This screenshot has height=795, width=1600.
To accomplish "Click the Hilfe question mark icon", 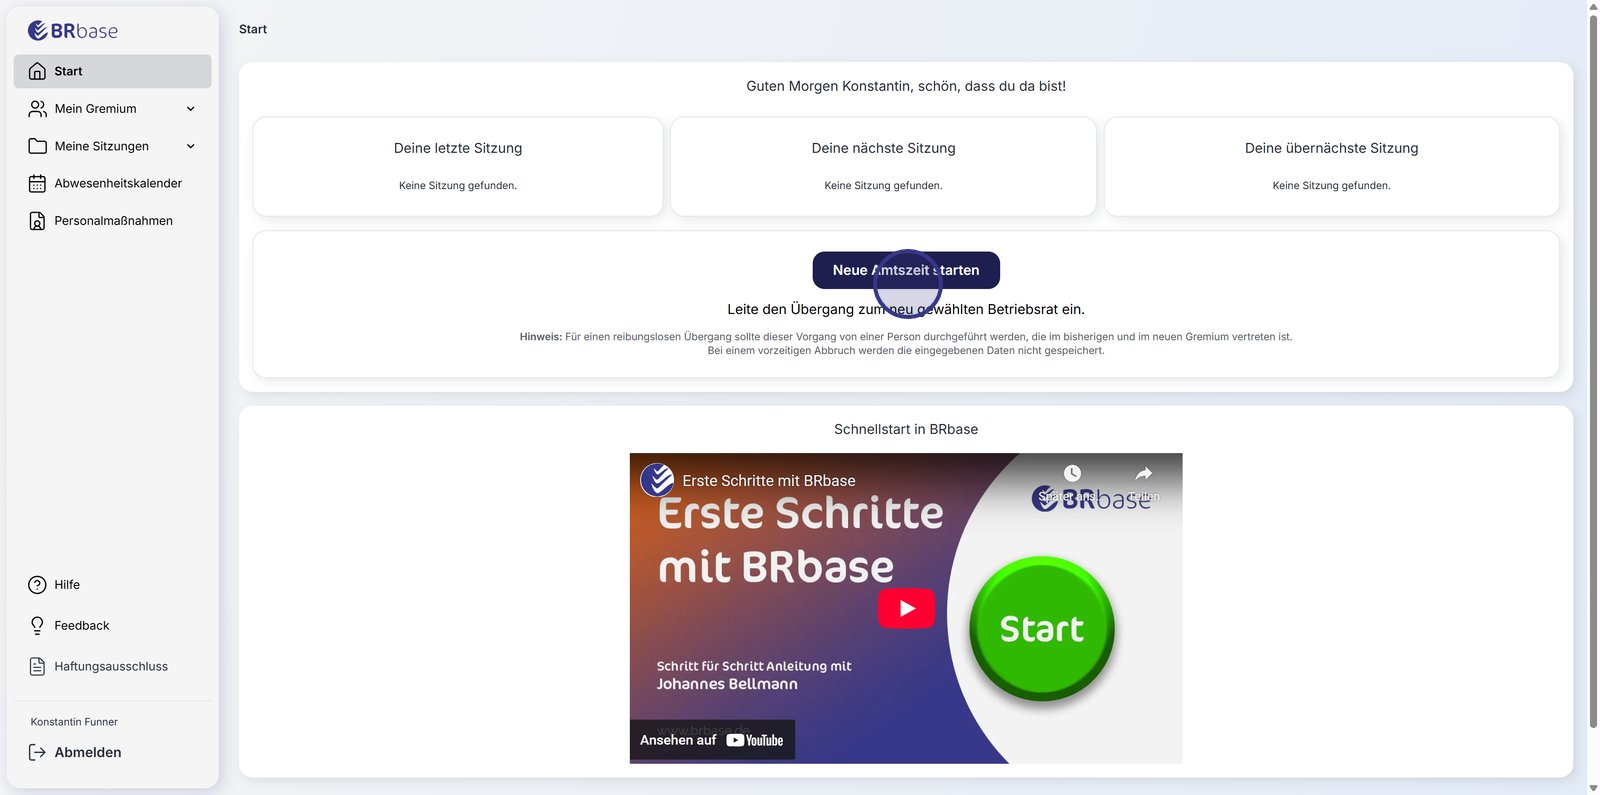I will pyautogui.click(x=37, y=585).
